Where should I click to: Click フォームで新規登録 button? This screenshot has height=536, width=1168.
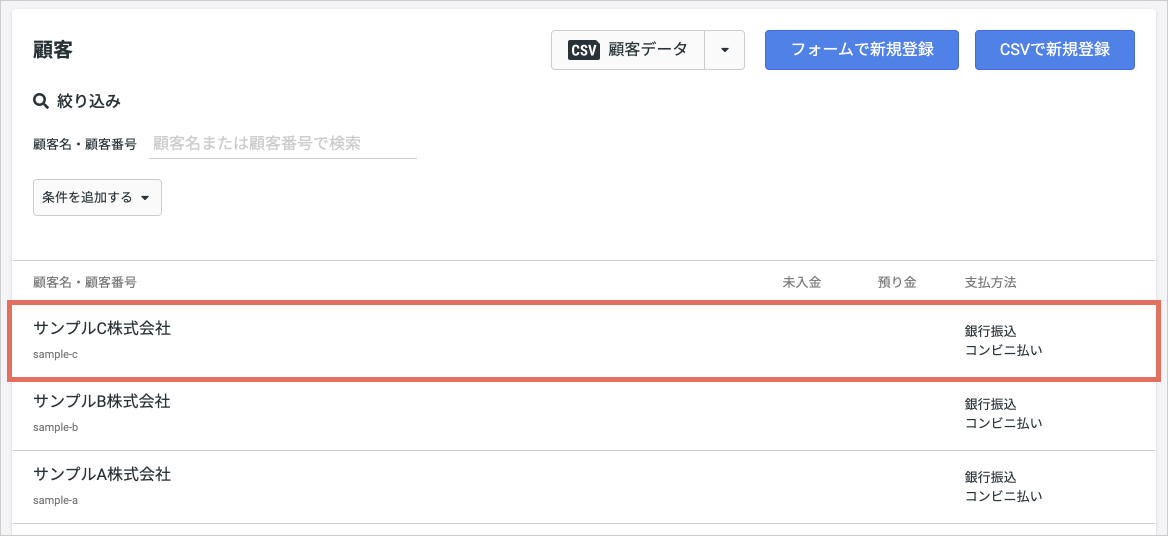click(862, 50)
